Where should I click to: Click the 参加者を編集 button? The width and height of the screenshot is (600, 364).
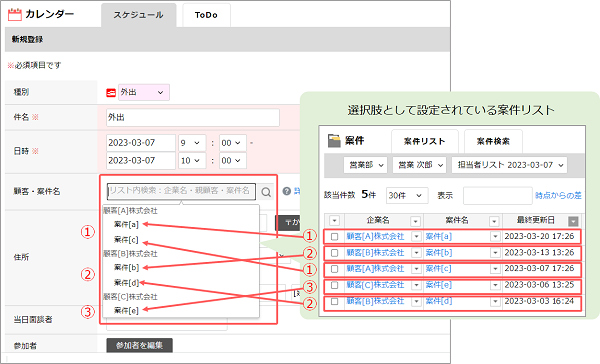pyautogui.click(x=139, y=345)
